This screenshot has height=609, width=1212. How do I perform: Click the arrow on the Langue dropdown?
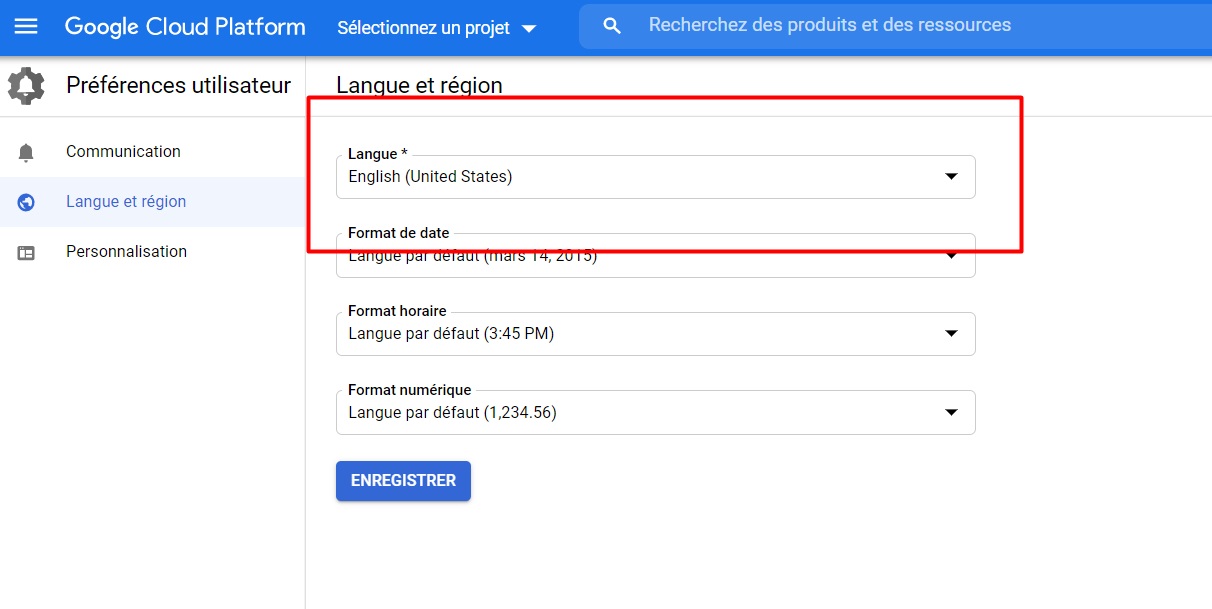coord(951,177)
